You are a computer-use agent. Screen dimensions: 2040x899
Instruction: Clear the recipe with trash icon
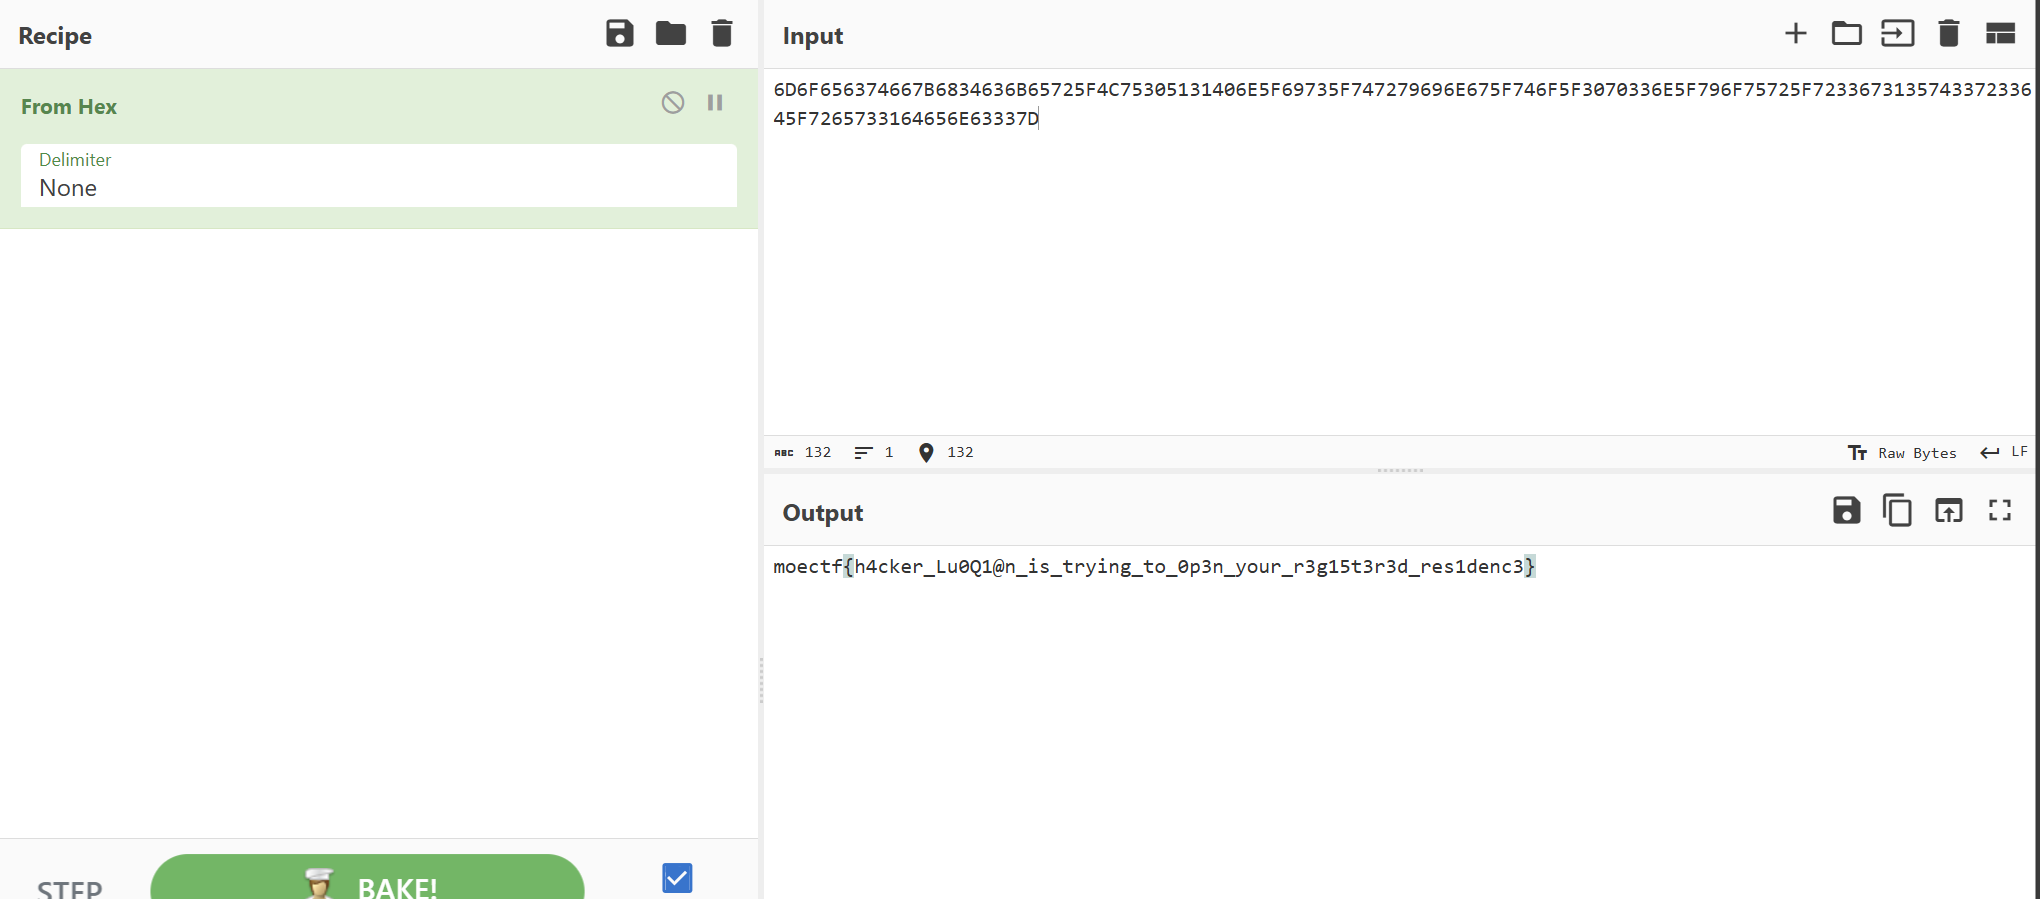pos(722,34)
